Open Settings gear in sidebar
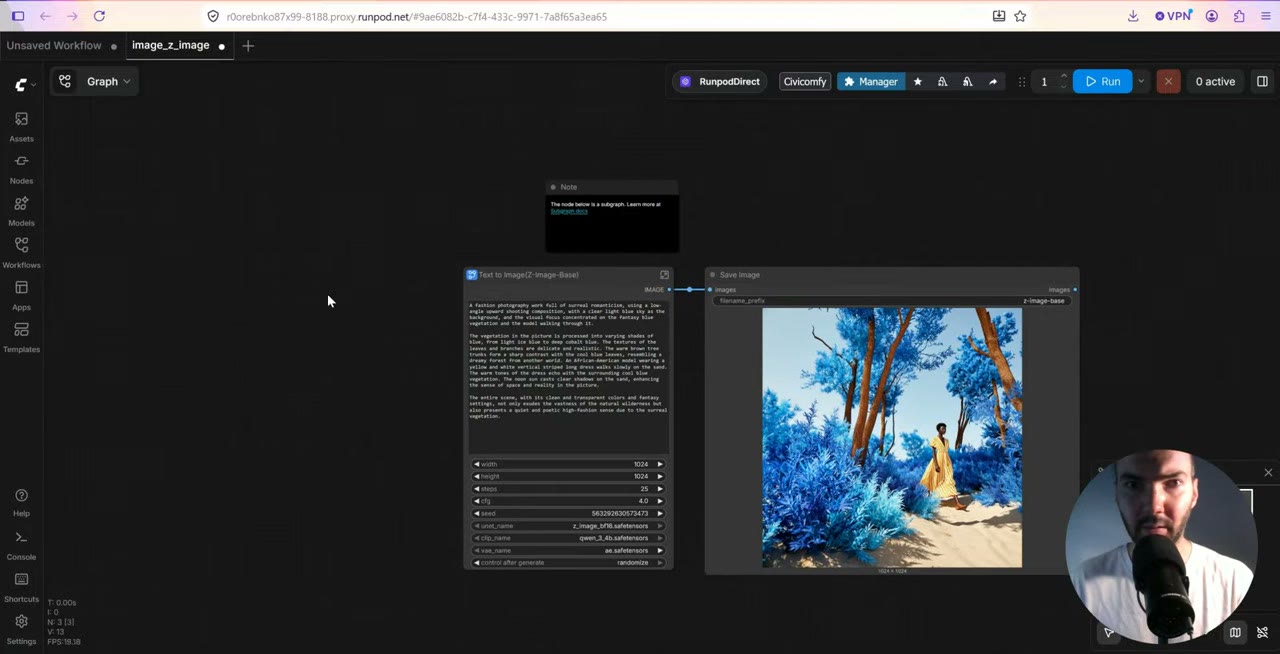The image size is (1280, 654). point(21,629)
